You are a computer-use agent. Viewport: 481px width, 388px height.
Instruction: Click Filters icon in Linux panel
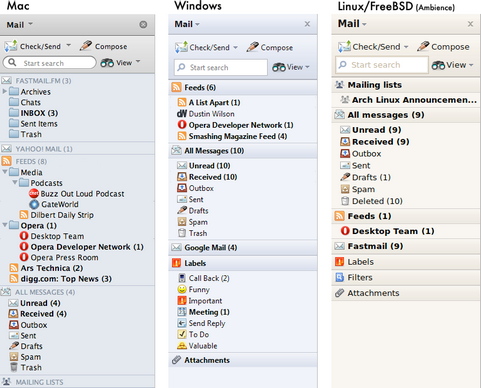pos(339,277)
